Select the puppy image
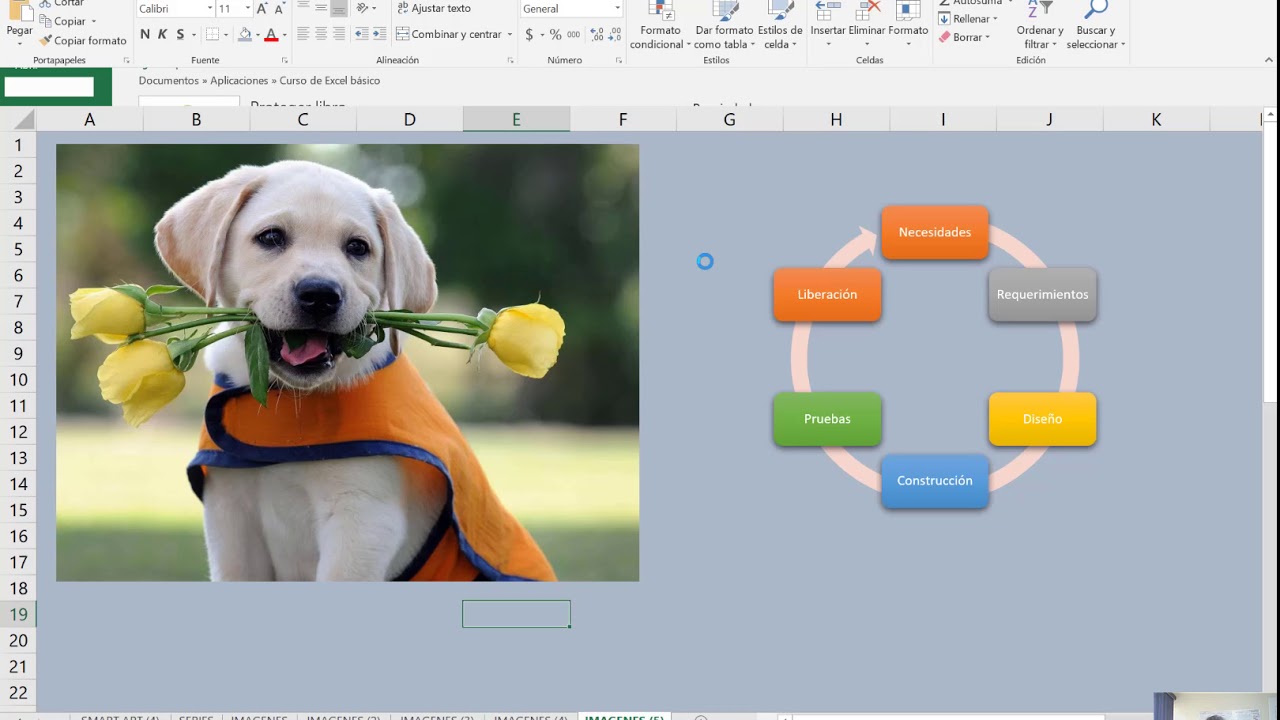Screen dimensions: 1280x720 [x=347, y=363]
